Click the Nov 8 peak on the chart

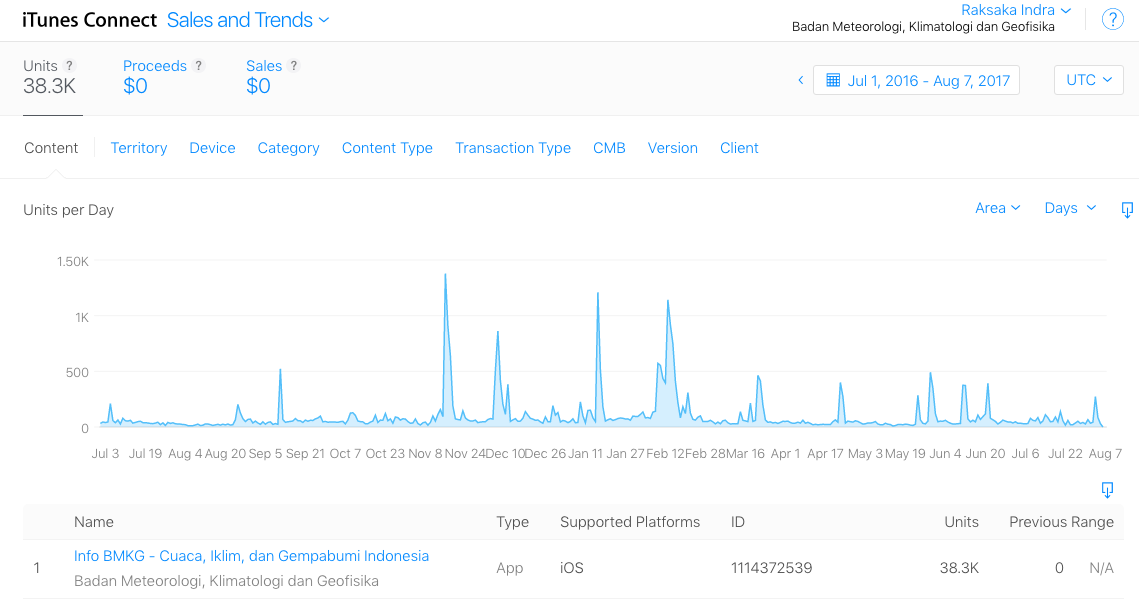coord(445,275)
